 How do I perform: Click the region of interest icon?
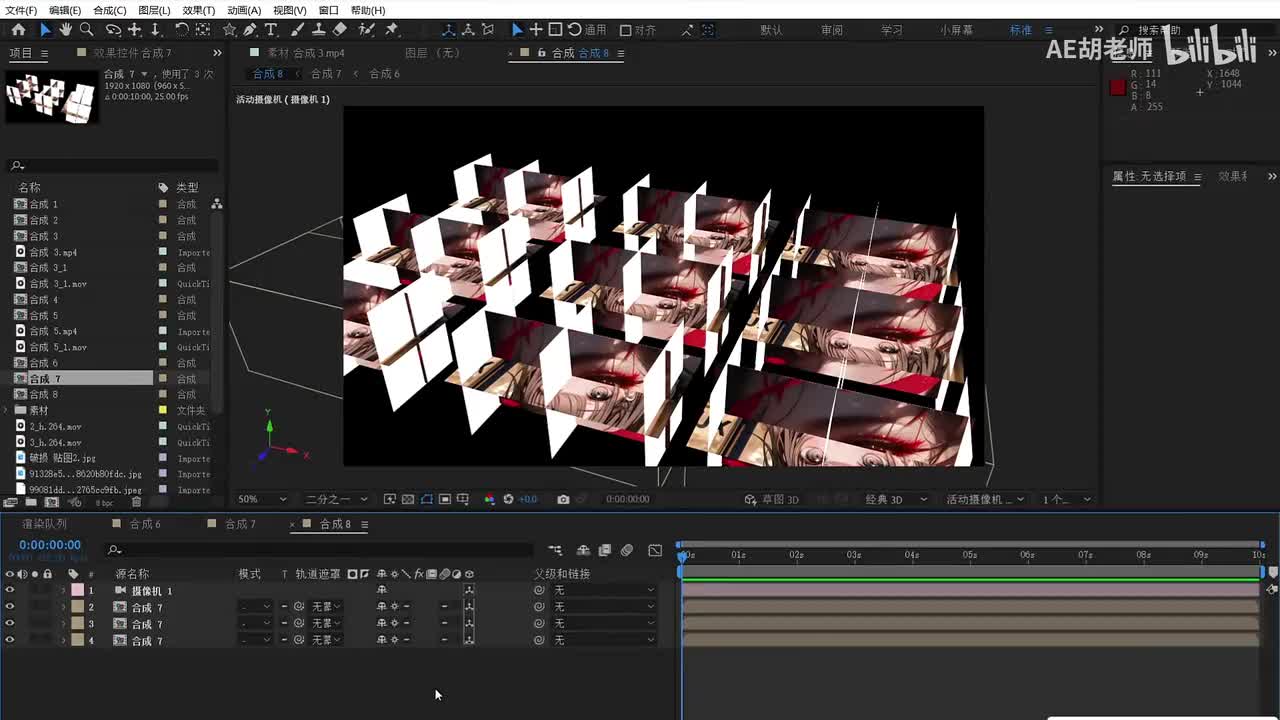click(445, 499)
